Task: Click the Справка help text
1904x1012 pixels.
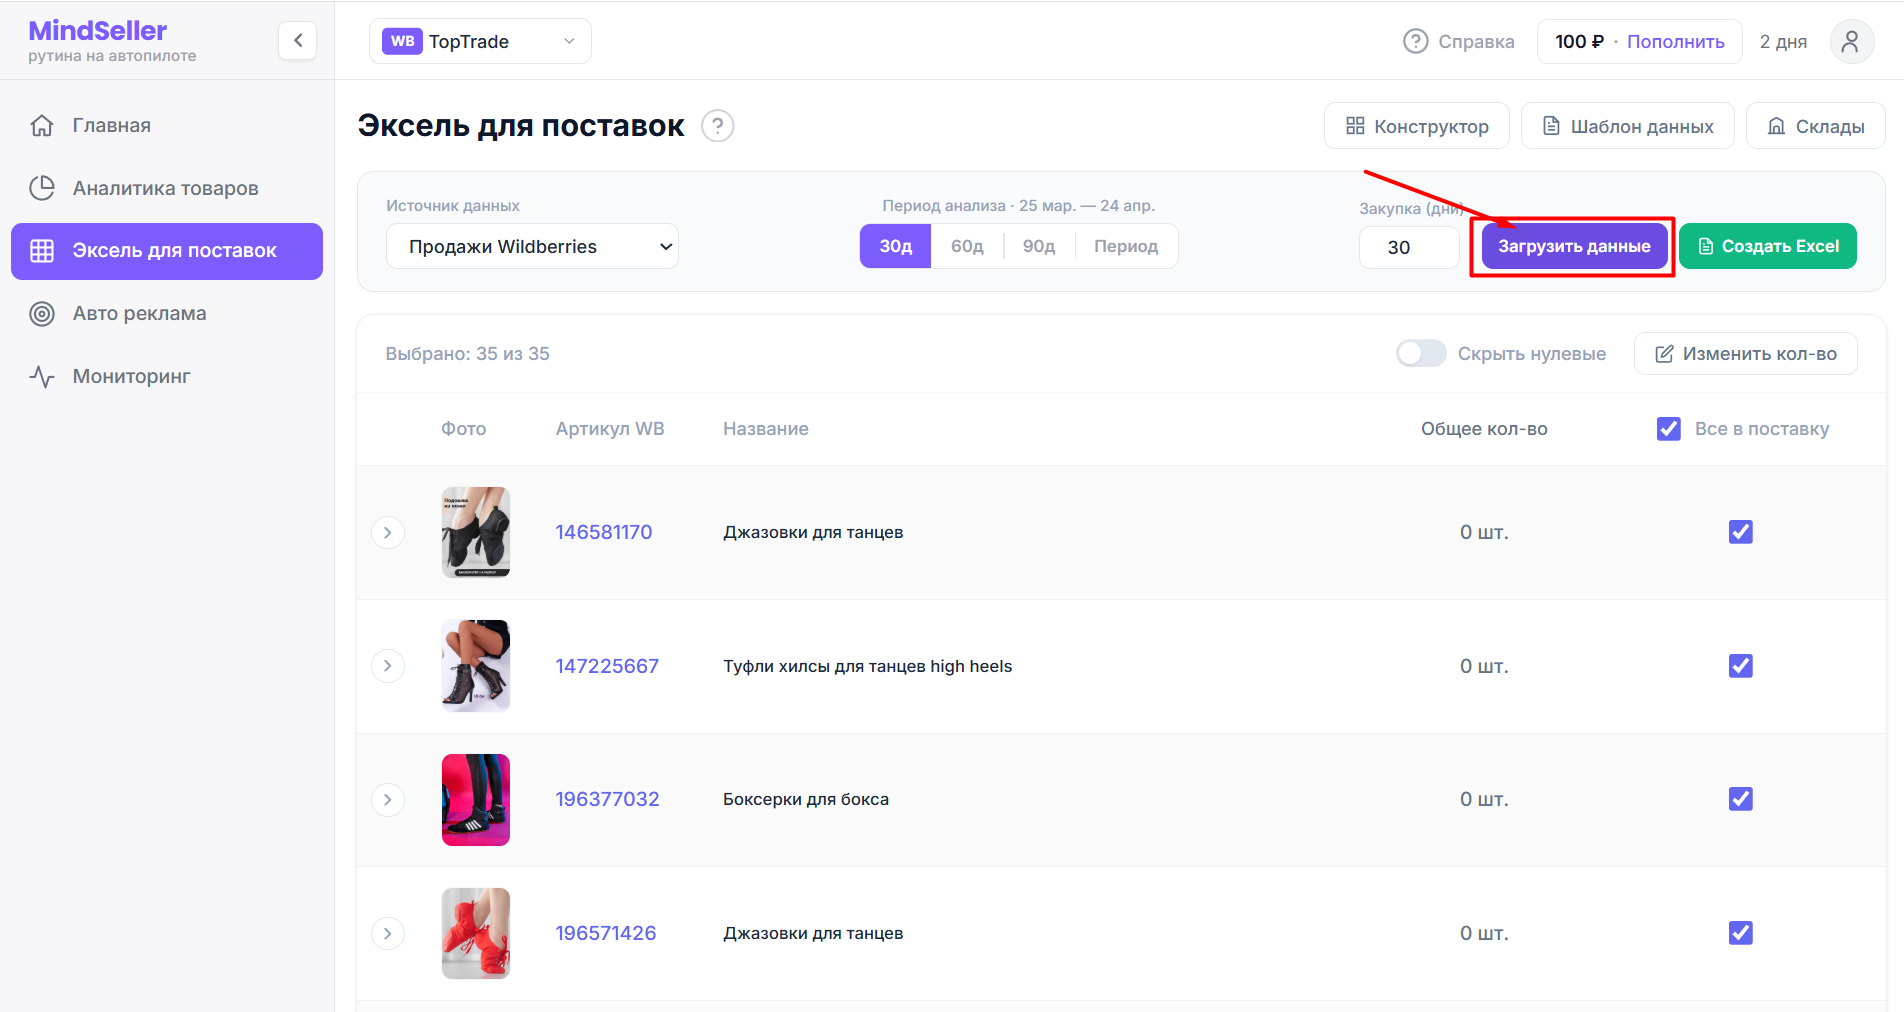Action: point(1476,41)
